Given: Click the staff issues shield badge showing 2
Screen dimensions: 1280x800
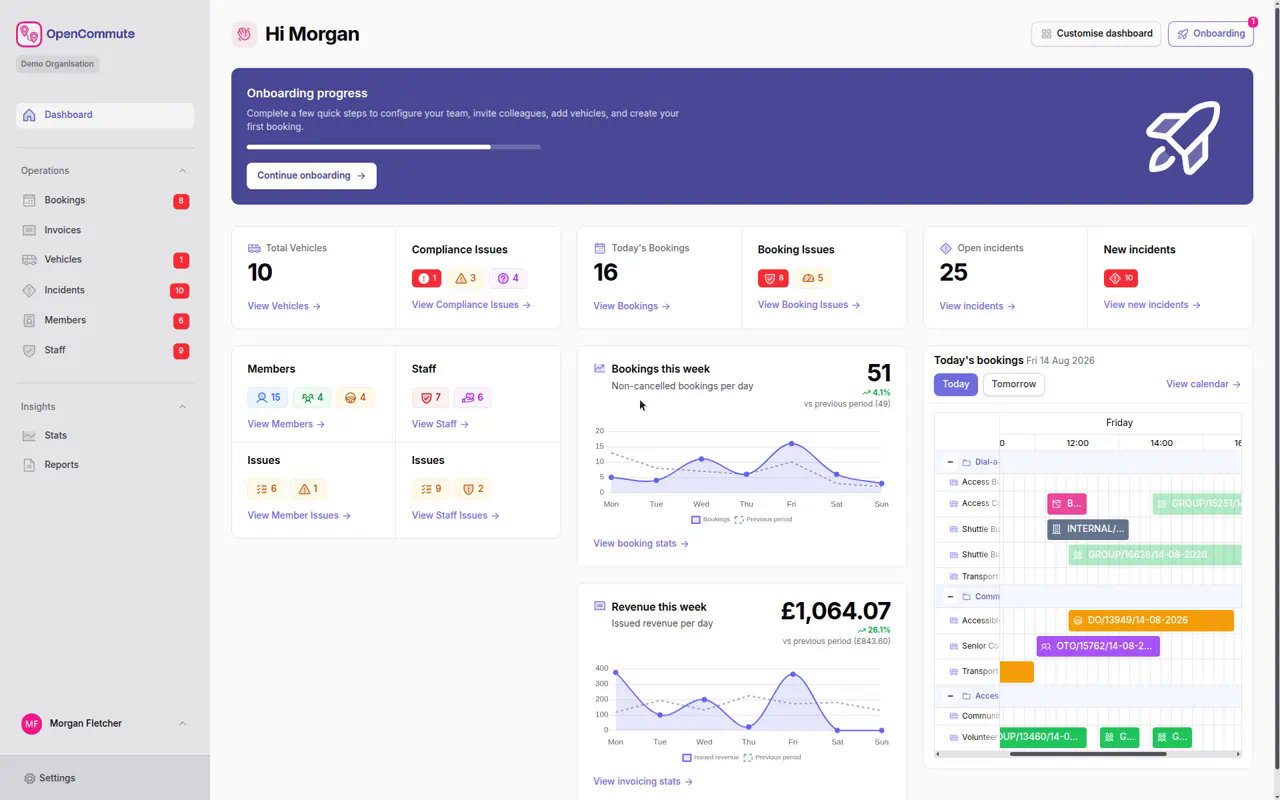Looking at the screenshot, I should (473, 489).
